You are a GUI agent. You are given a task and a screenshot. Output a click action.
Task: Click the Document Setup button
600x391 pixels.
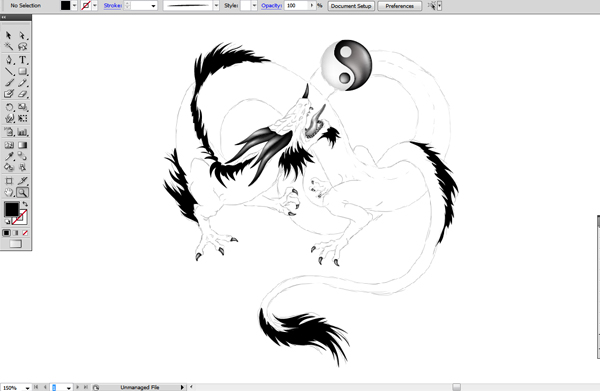351,6
